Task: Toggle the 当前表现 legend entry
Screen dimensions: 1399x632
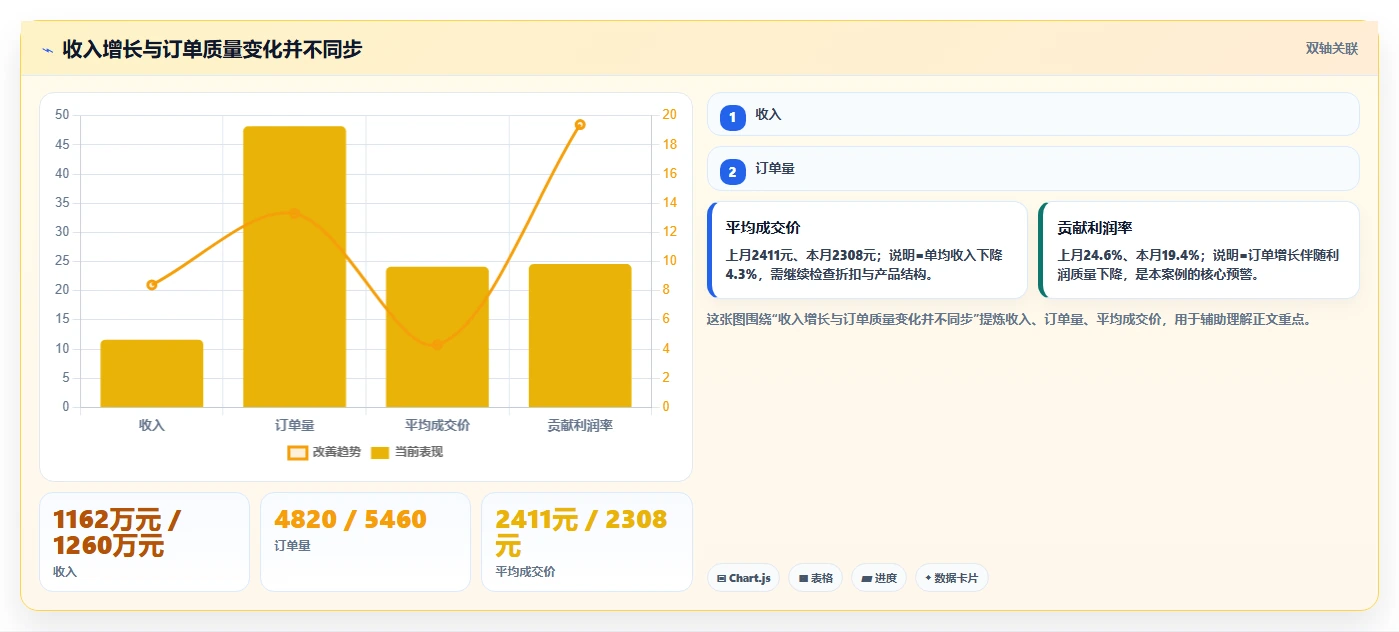Action: tap(406, 452)
